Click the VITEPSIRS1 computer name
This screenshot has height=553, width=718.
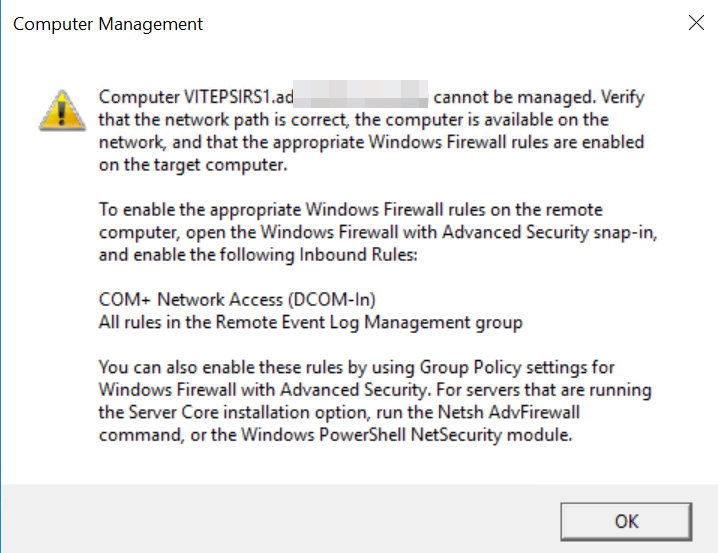pos(228,97)
